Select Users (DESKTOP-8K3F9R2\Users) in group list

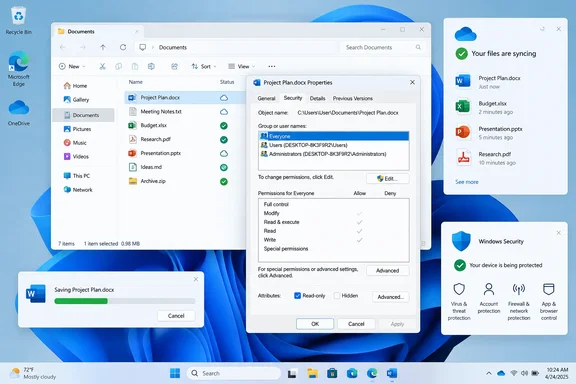point(334,145)
